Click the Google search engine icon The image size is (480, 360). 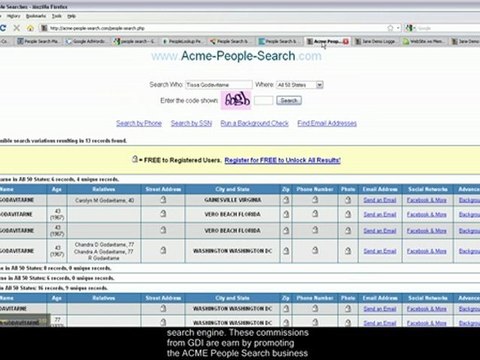click(x=409, y=28)
